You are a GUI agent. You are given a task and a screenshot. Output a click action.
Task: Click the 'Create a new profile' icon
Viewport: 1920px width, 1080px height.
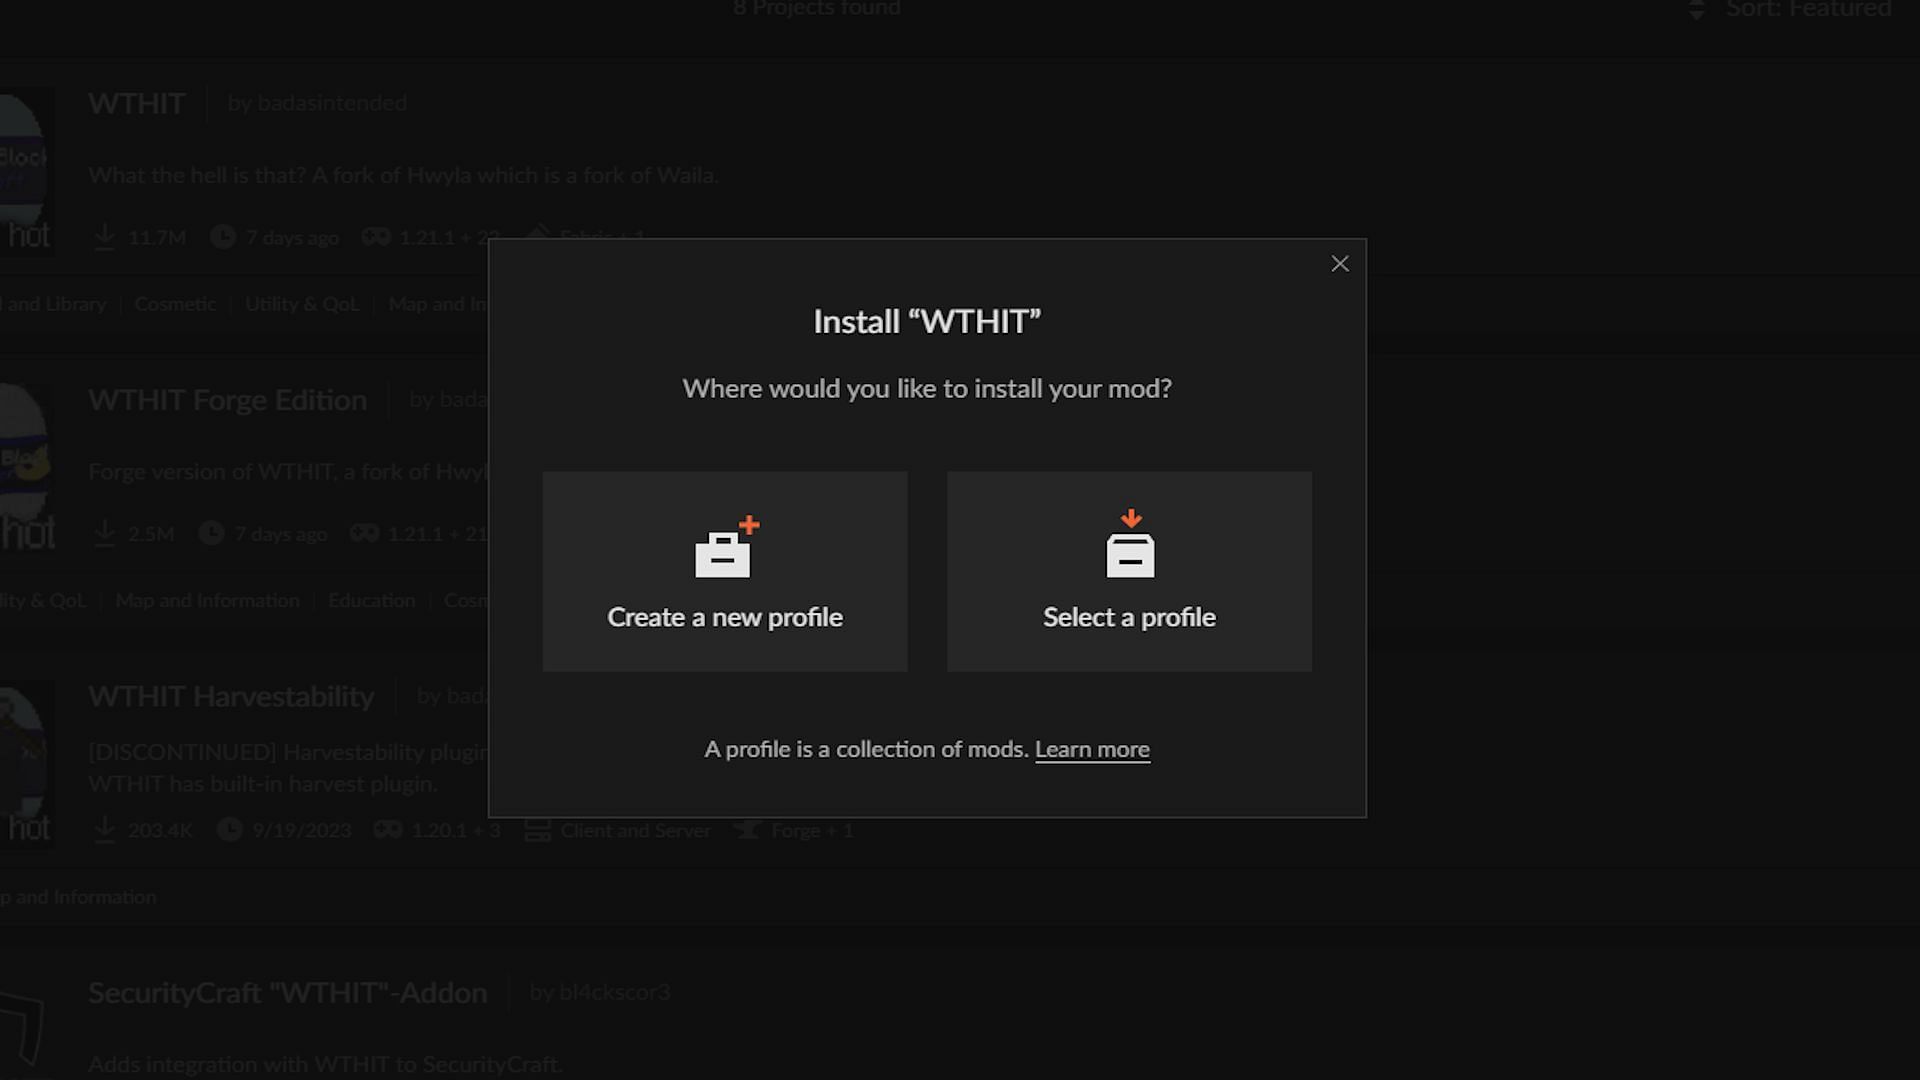(x=724, y=545)
